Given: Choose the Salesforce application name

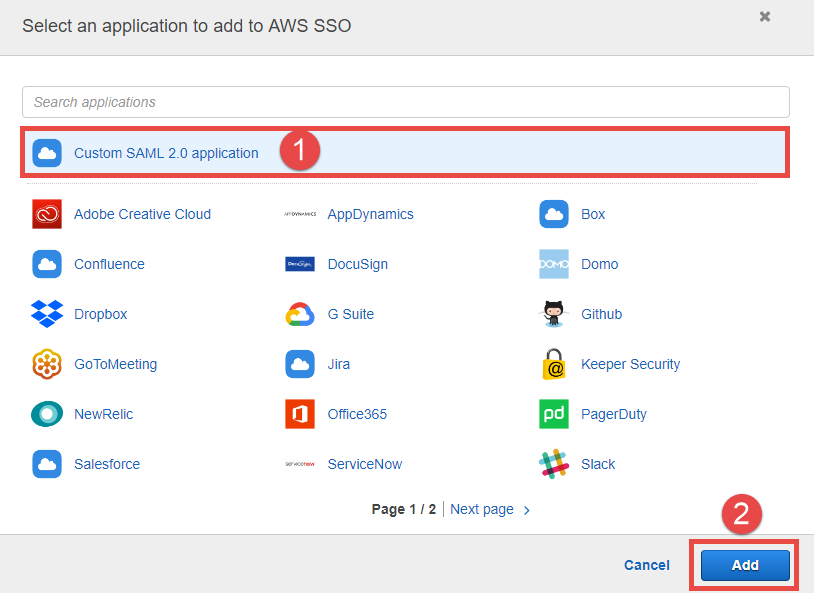Looking at the screenshot, I should point(107,464).
